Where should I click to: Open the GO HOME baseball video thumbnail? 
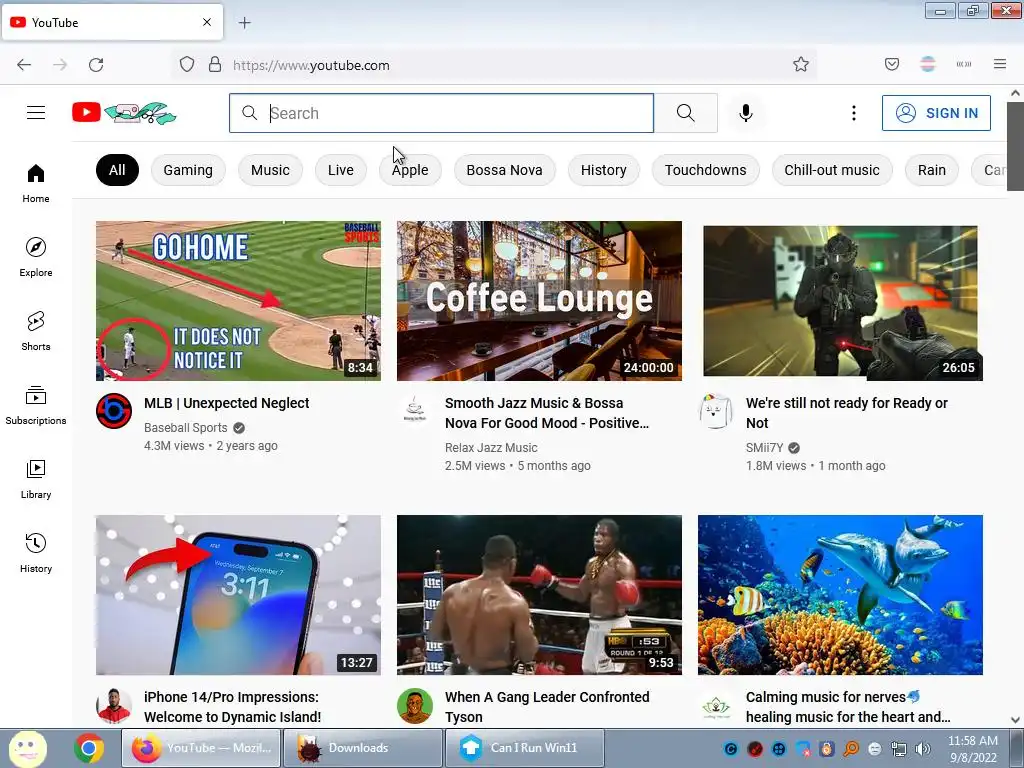(238, 301)
